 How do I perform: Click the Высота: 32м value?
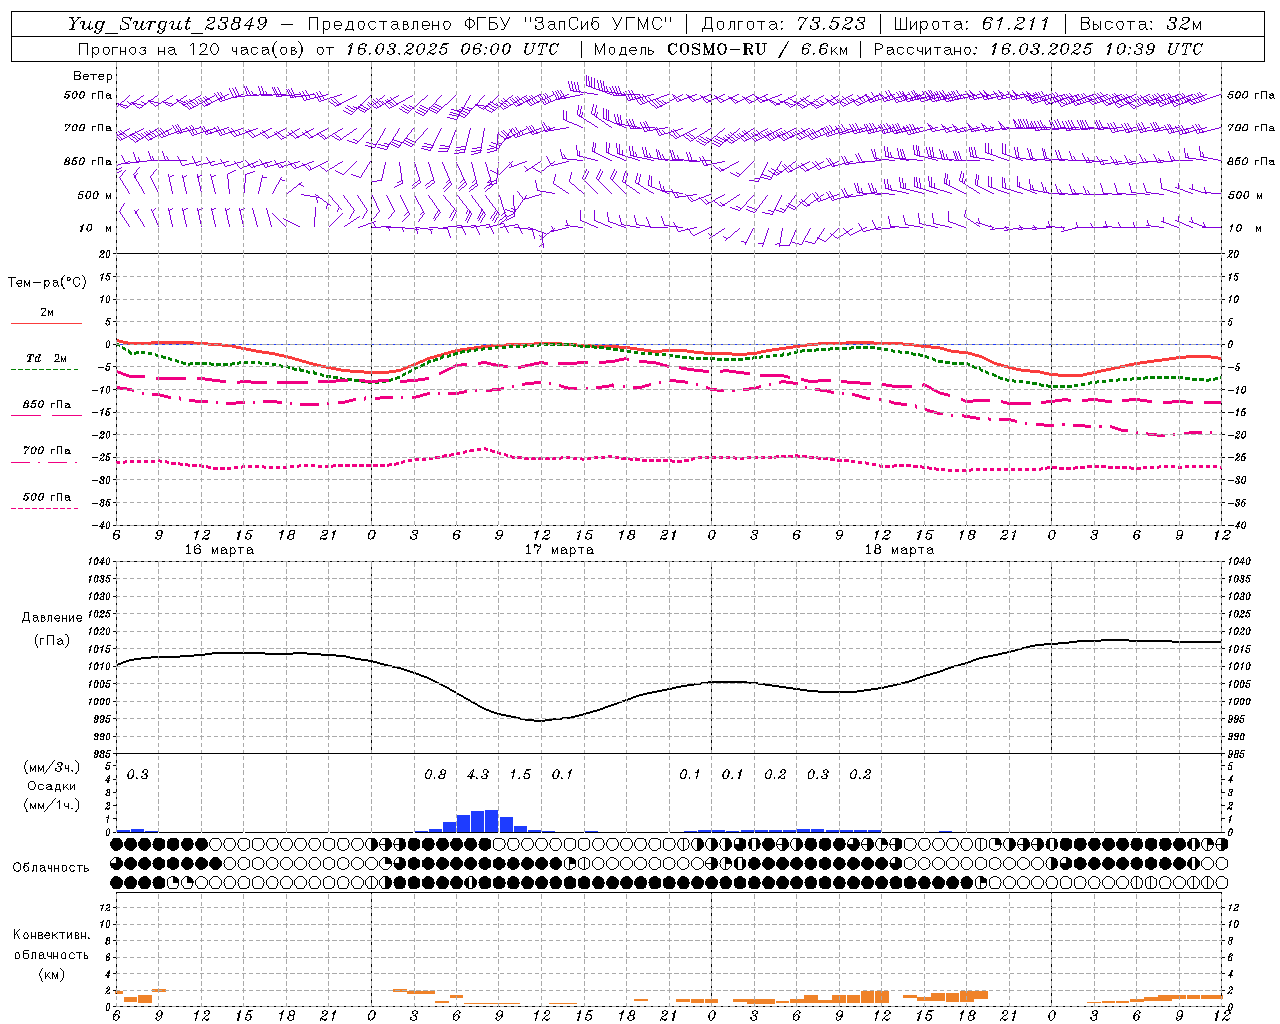click(1141, 24)
